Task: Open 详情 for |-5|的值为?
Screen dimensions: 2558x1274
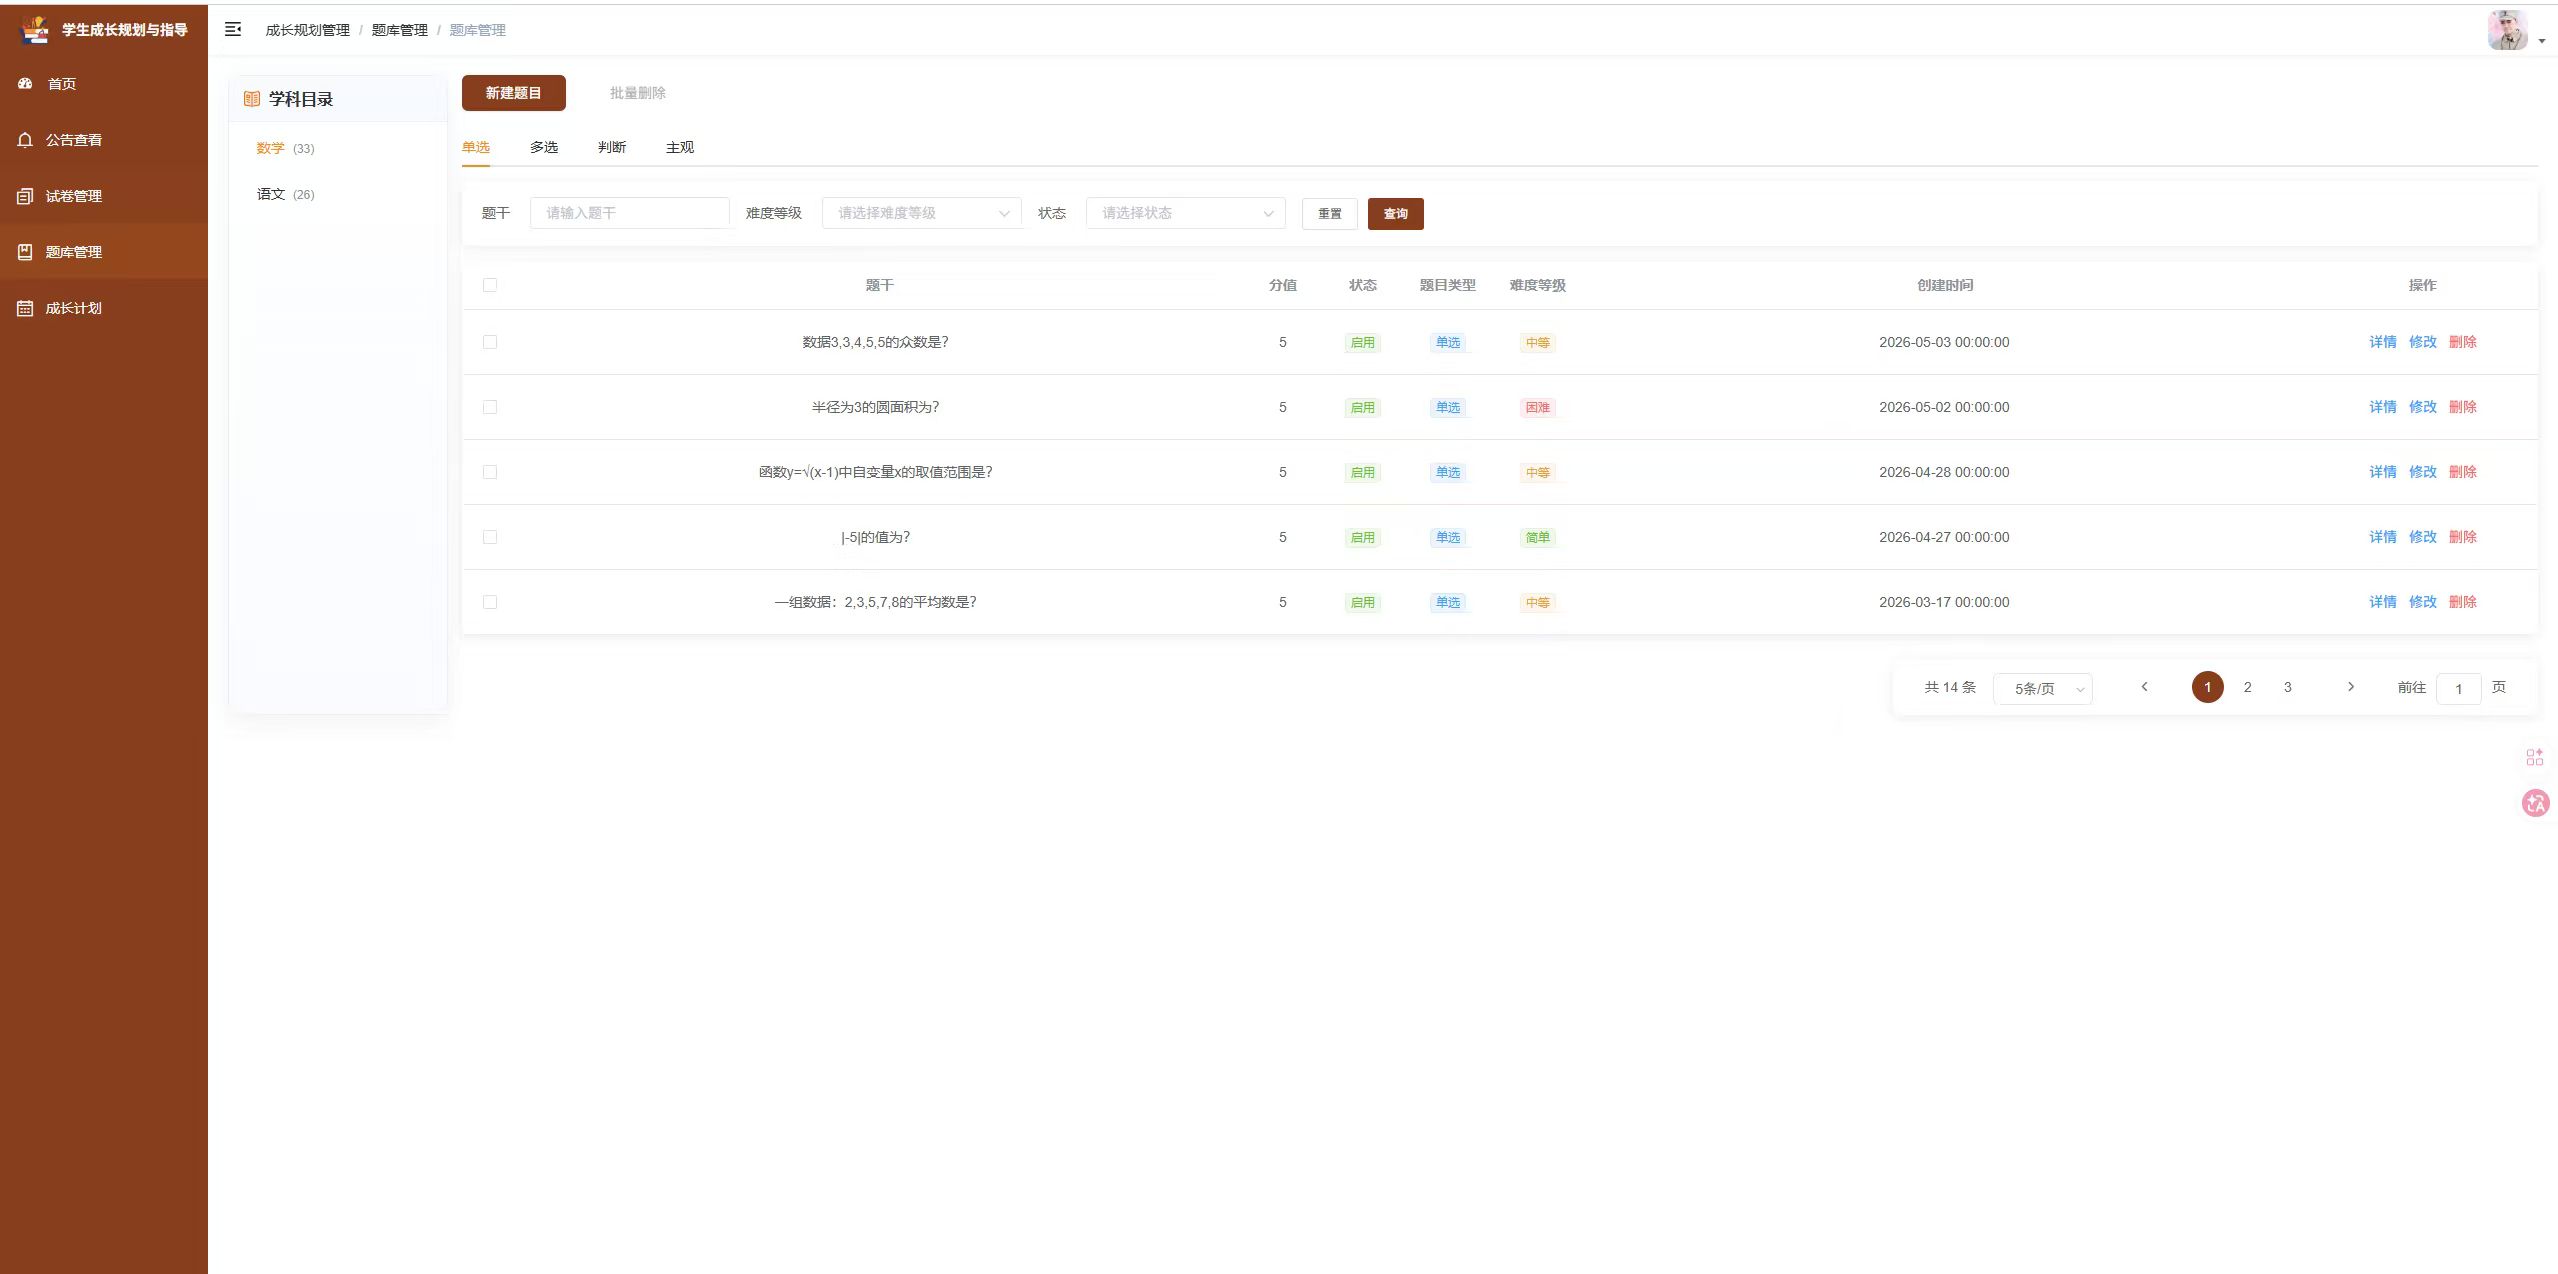Action: pos(2383,537)
